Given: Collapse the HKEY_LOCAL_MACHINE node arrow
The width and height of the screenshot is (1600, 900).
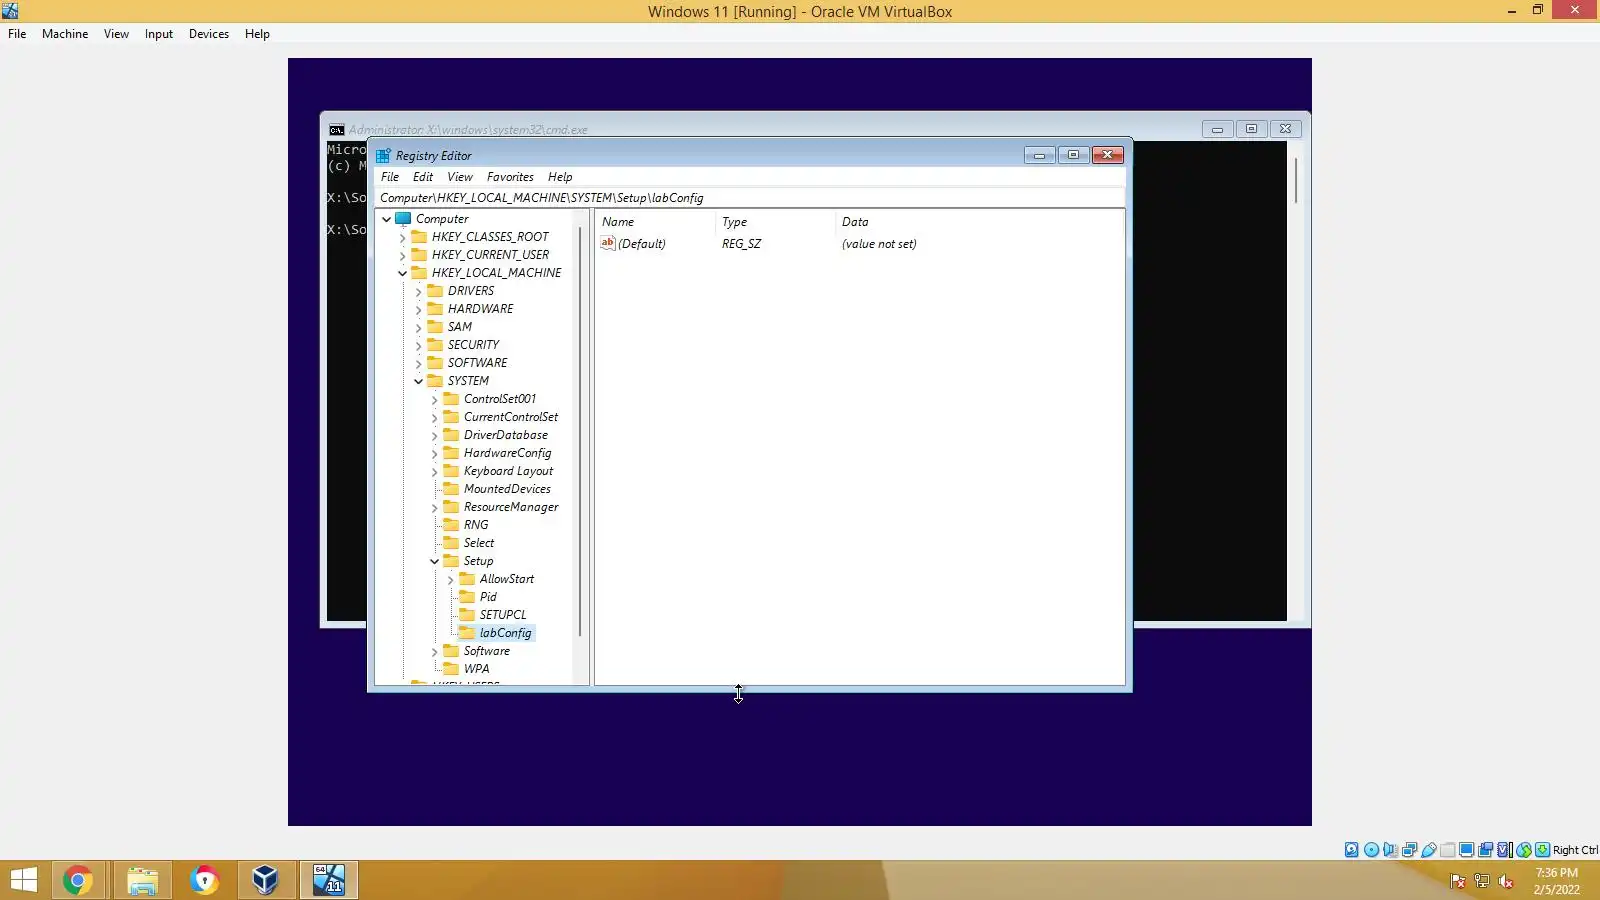Looking at the screenshot, I should coord(403,273).
